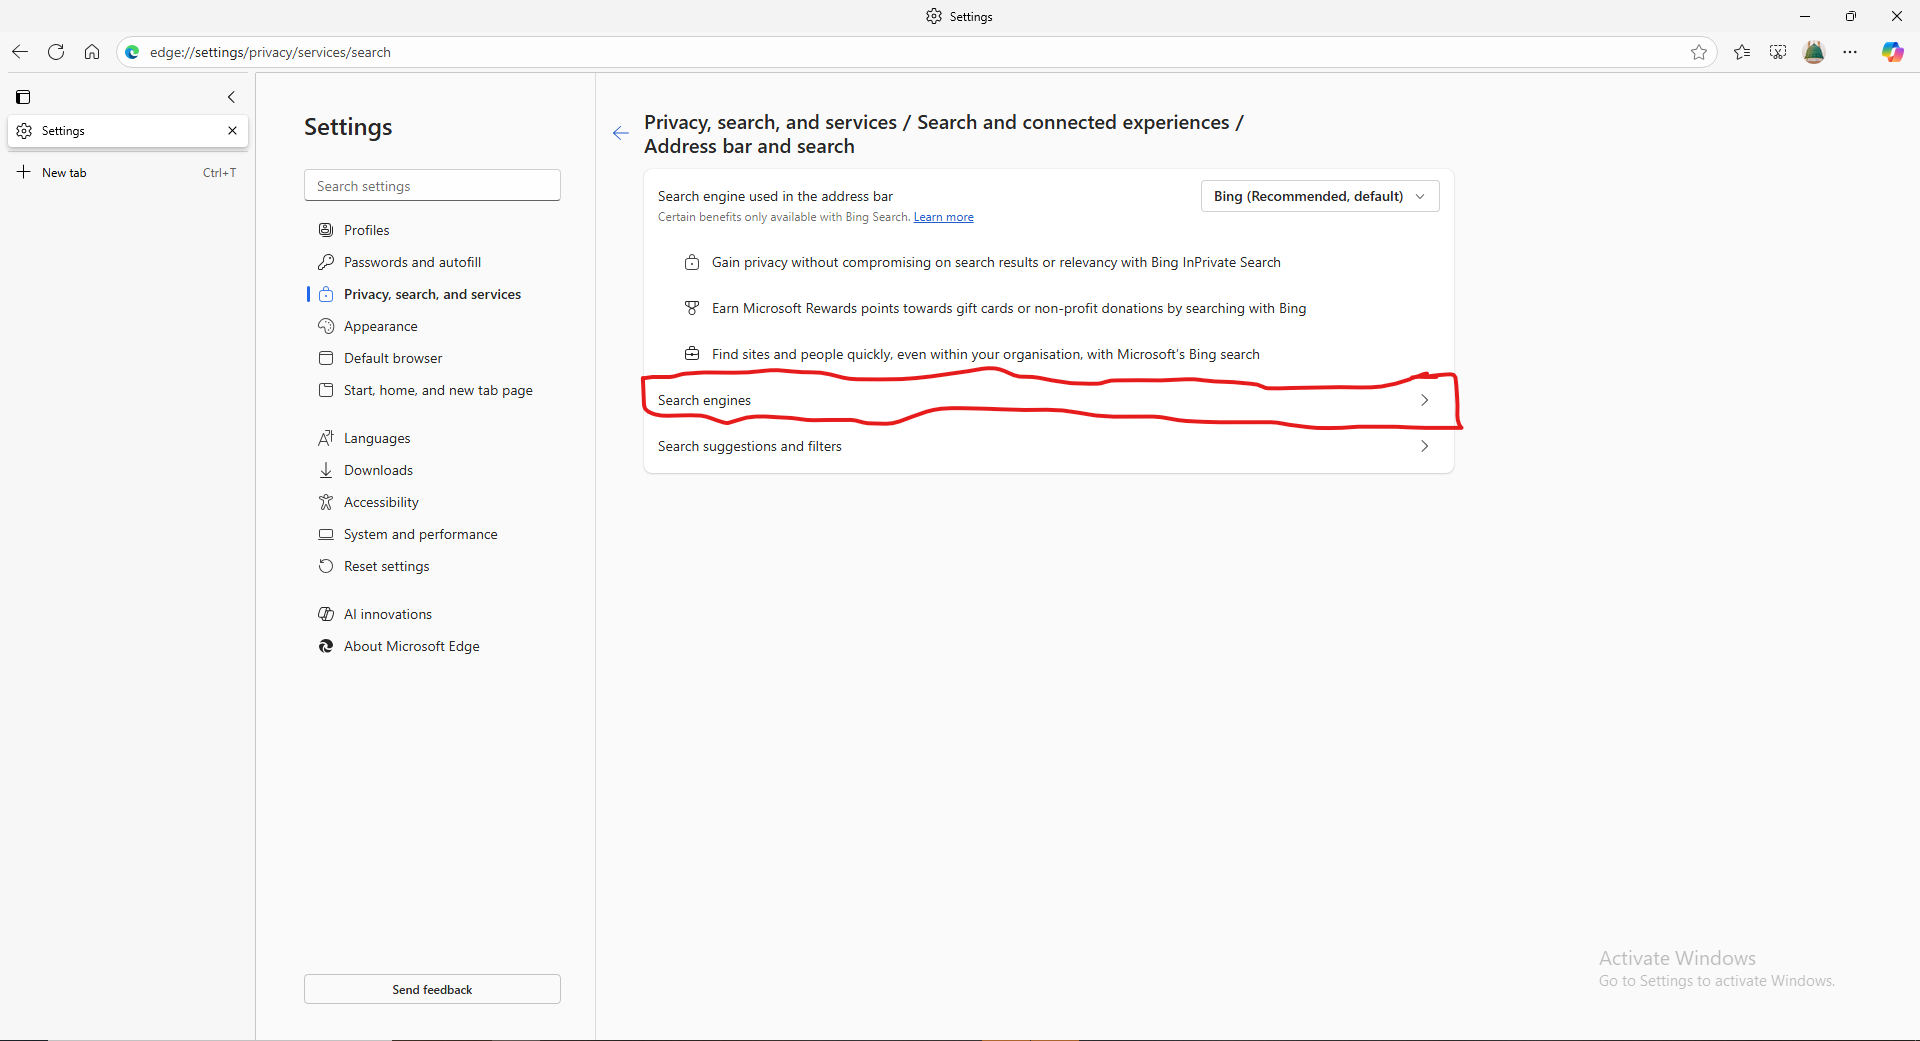Expand the Search engines row
The height and width of the screenshot is (1041, 1920).
1046,400
